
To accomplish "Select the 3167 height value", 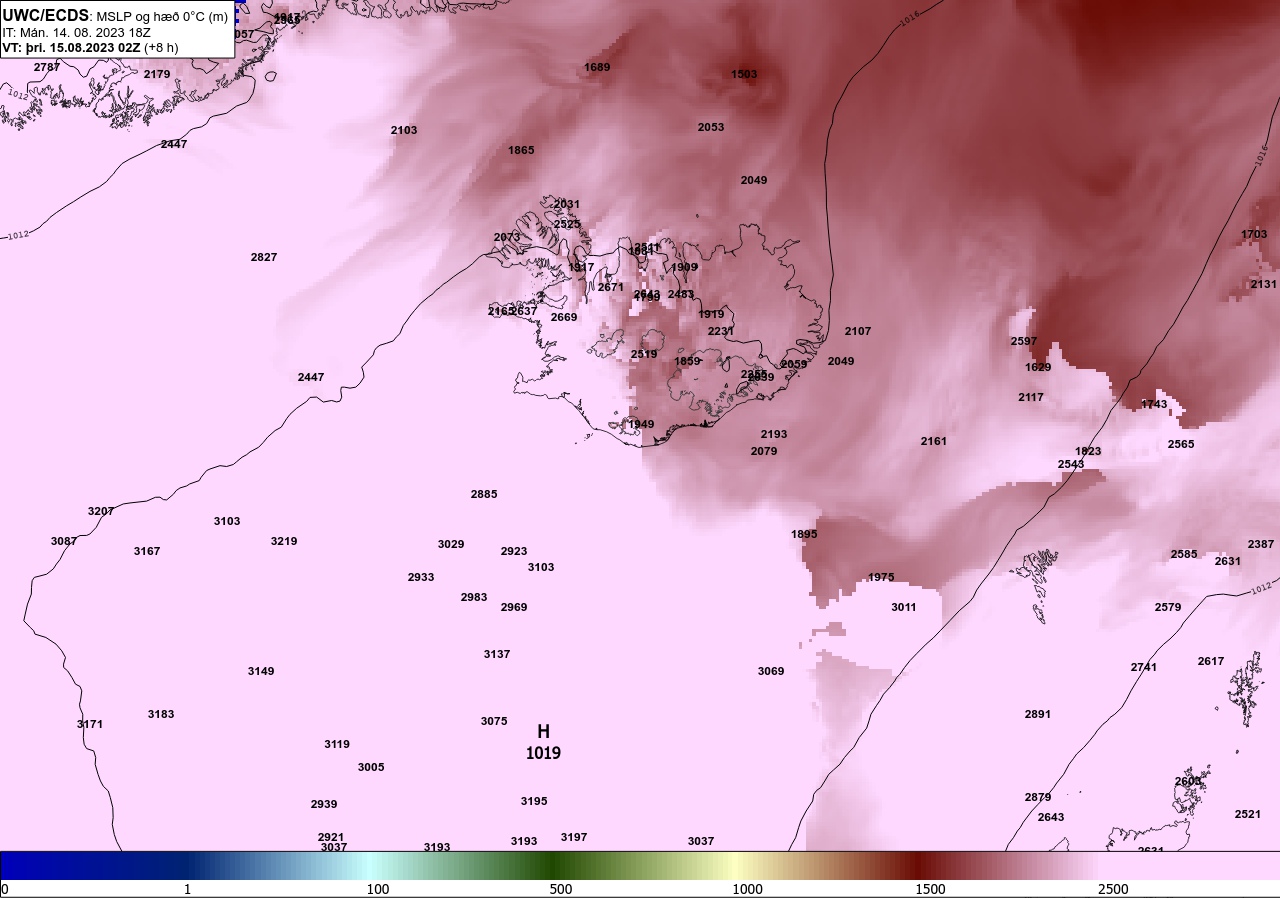I will pyautogui.click(x=147, y=551).
